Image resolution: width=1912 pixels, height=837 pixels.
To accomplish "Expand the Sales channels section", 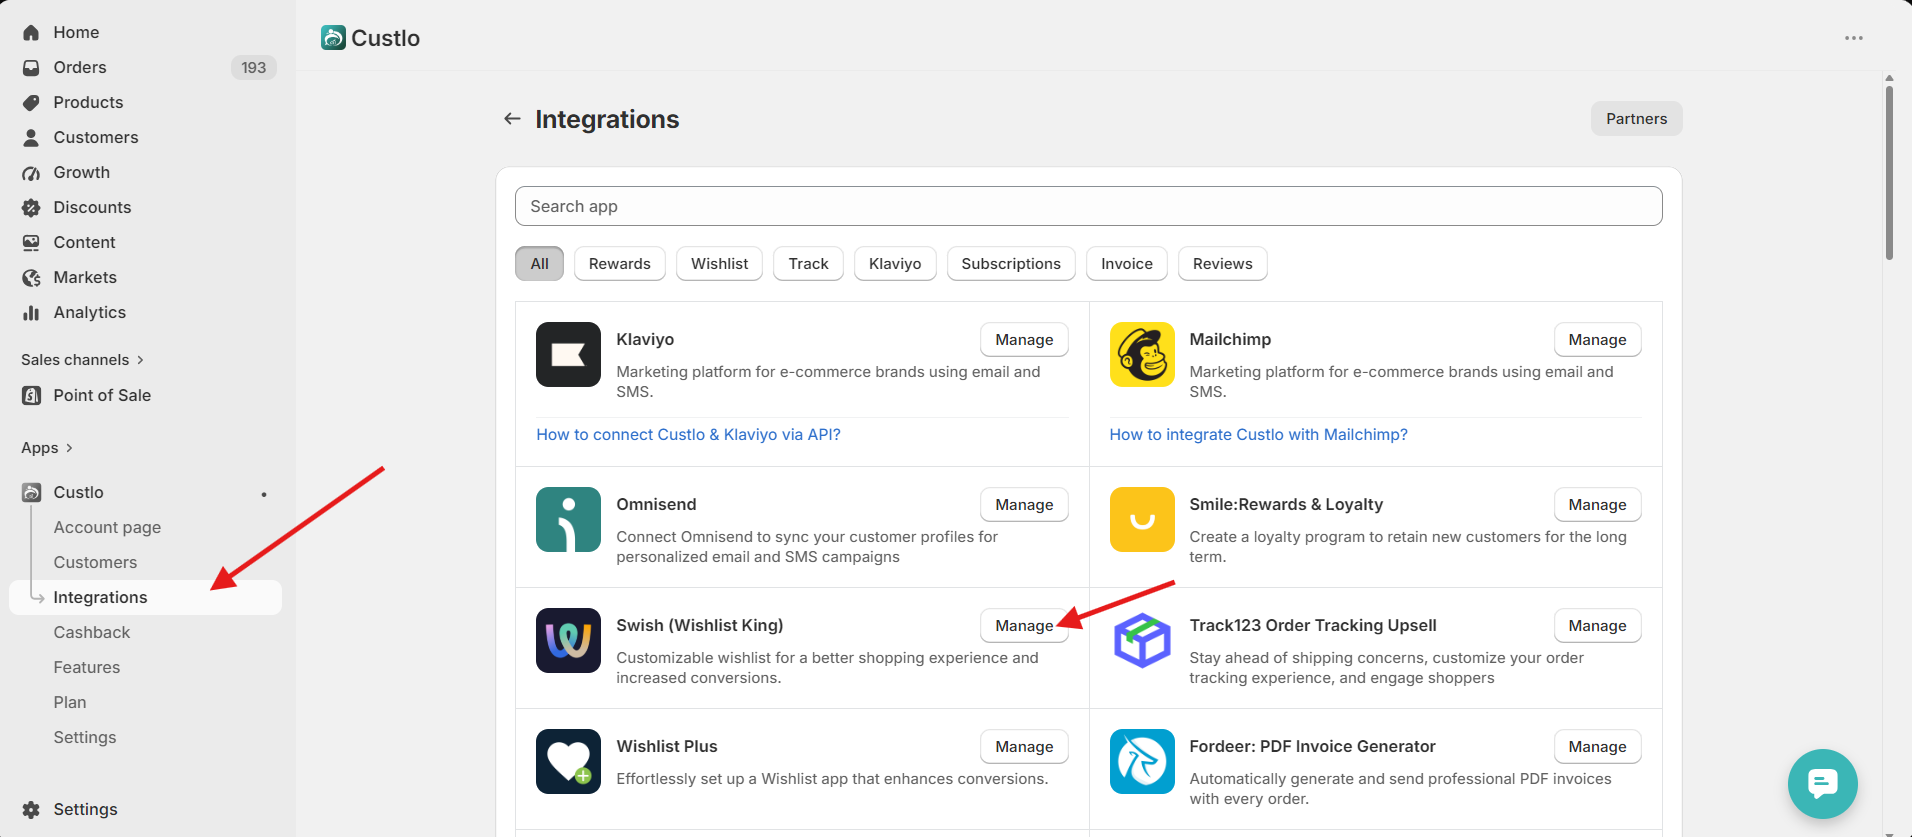I will coord(83,360).
